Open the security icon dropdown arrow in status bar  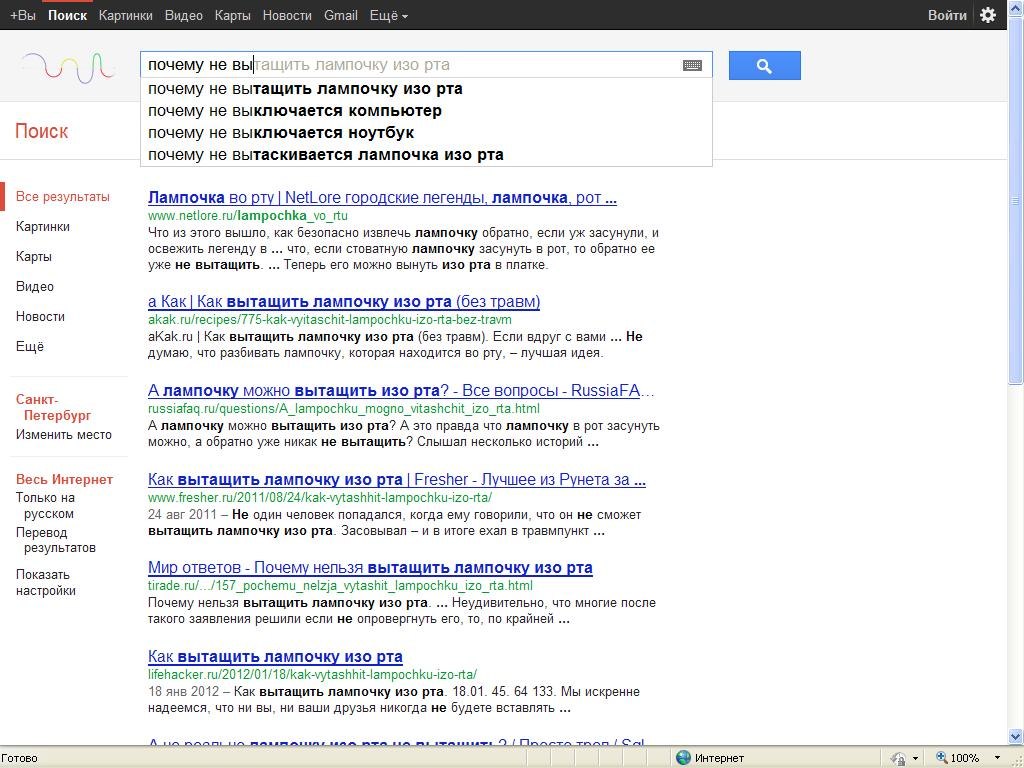[x=915, y=758]
